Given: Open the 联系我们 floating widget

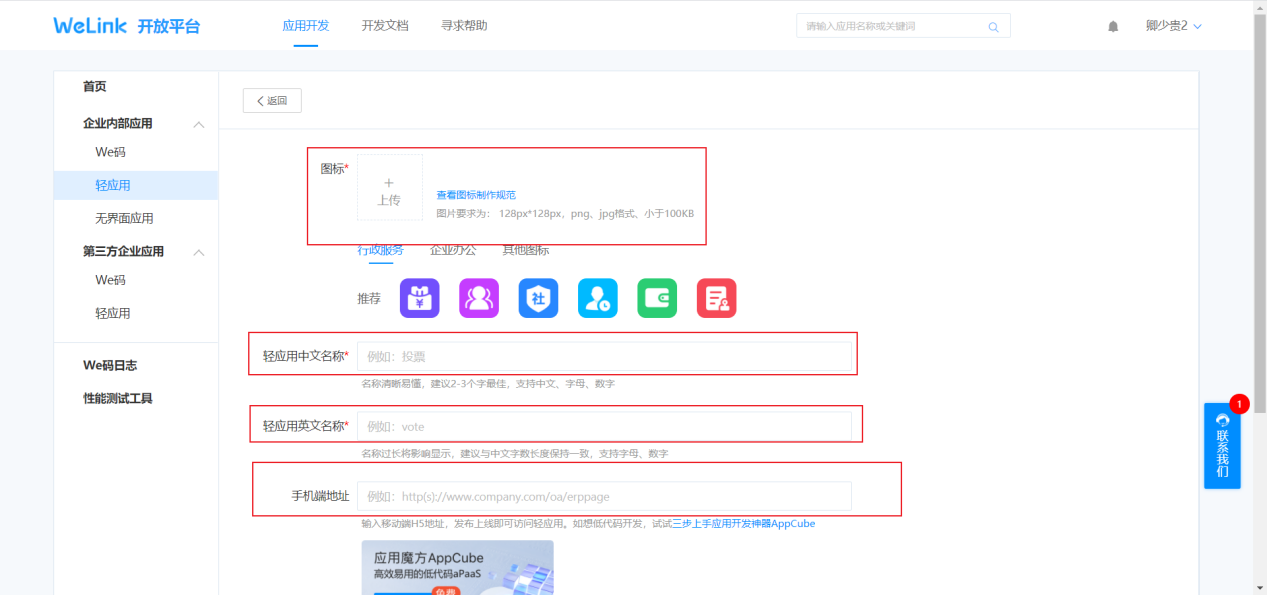Looking at the screenshot, I should click(x=1222, y=446).
